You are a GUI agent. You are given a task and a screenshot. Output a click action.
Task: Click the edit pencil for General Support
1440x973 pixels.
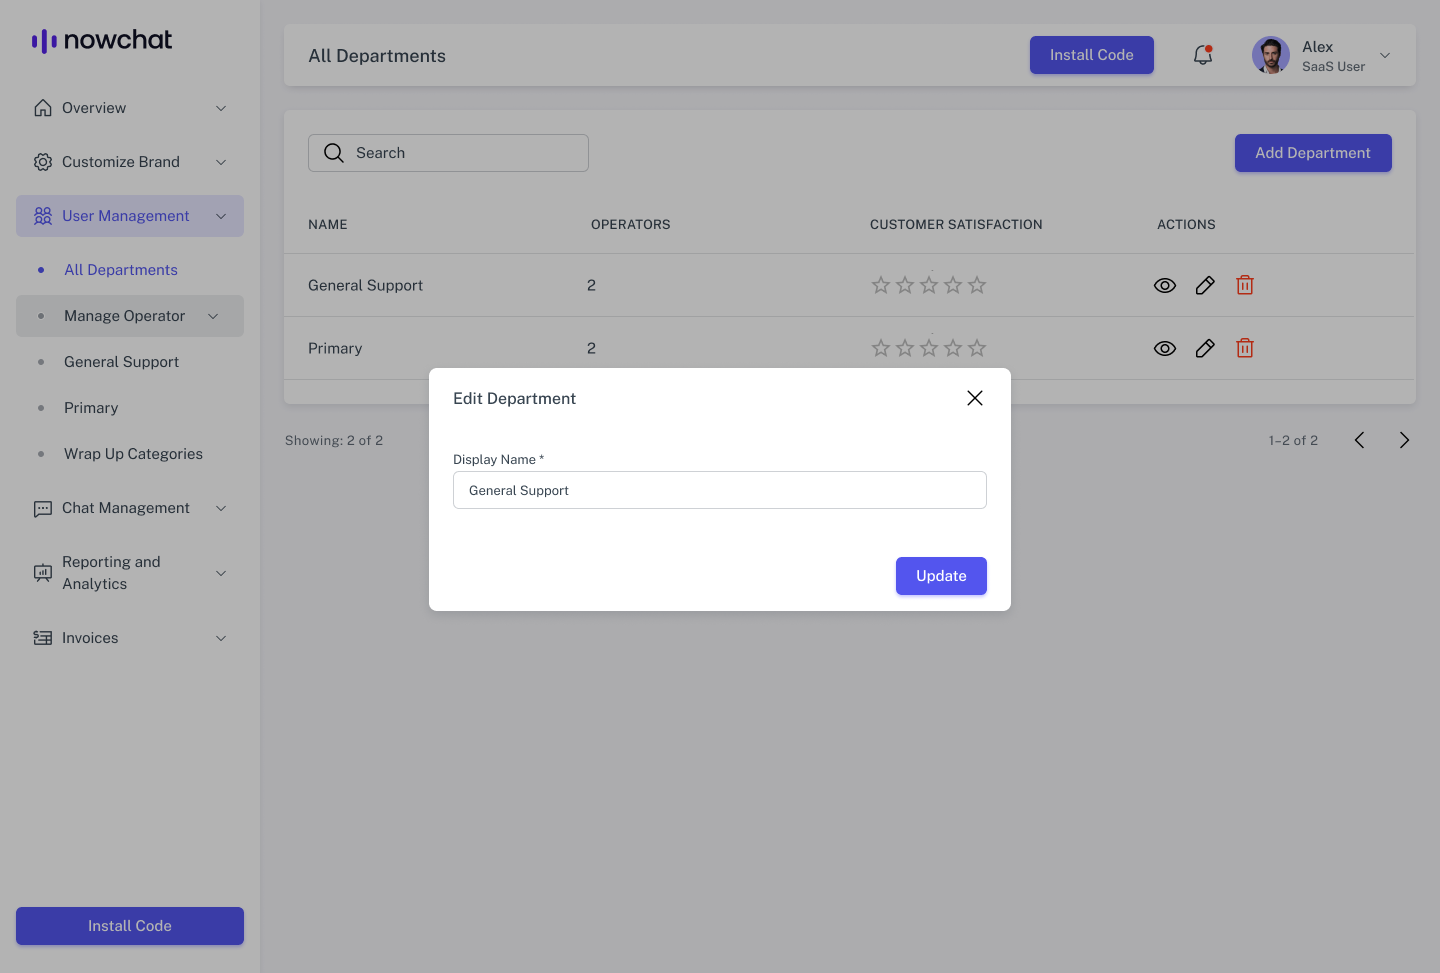[x=1205, y=285]
